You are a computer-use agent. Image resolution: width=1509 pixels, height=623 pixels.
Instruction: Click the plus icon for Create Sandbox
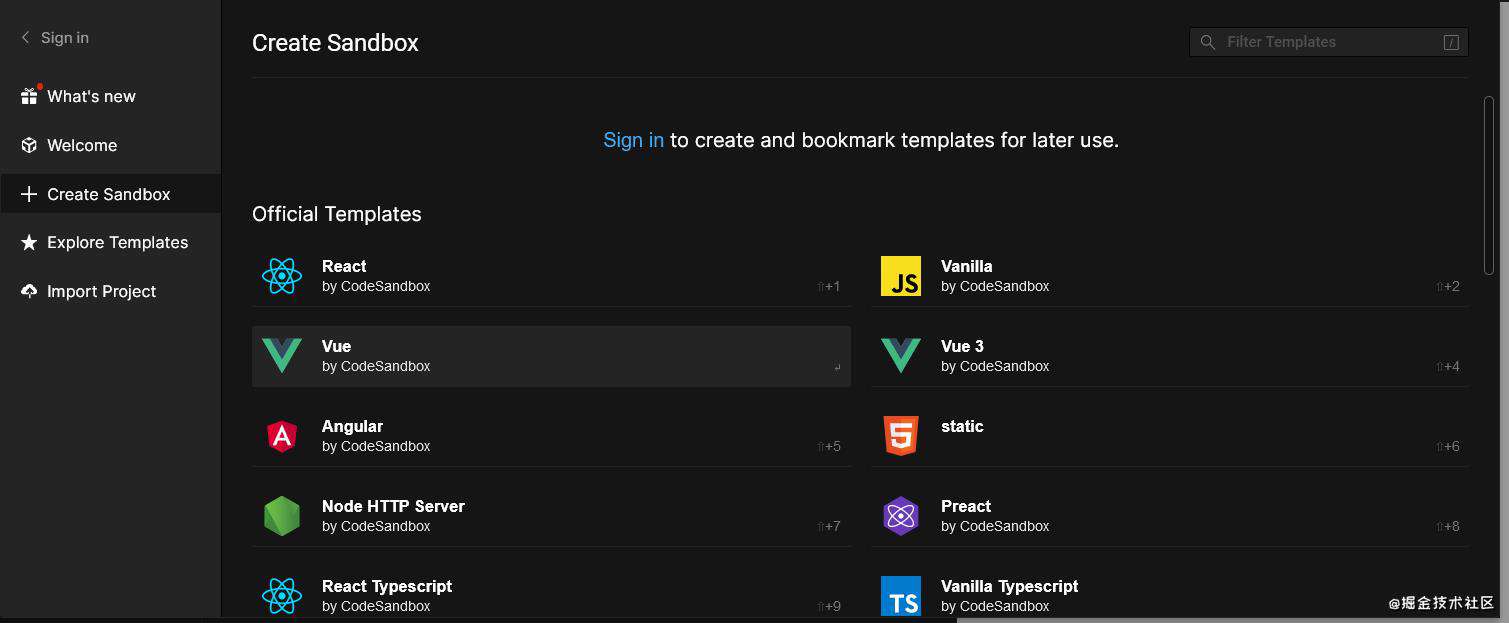point(29,194)
